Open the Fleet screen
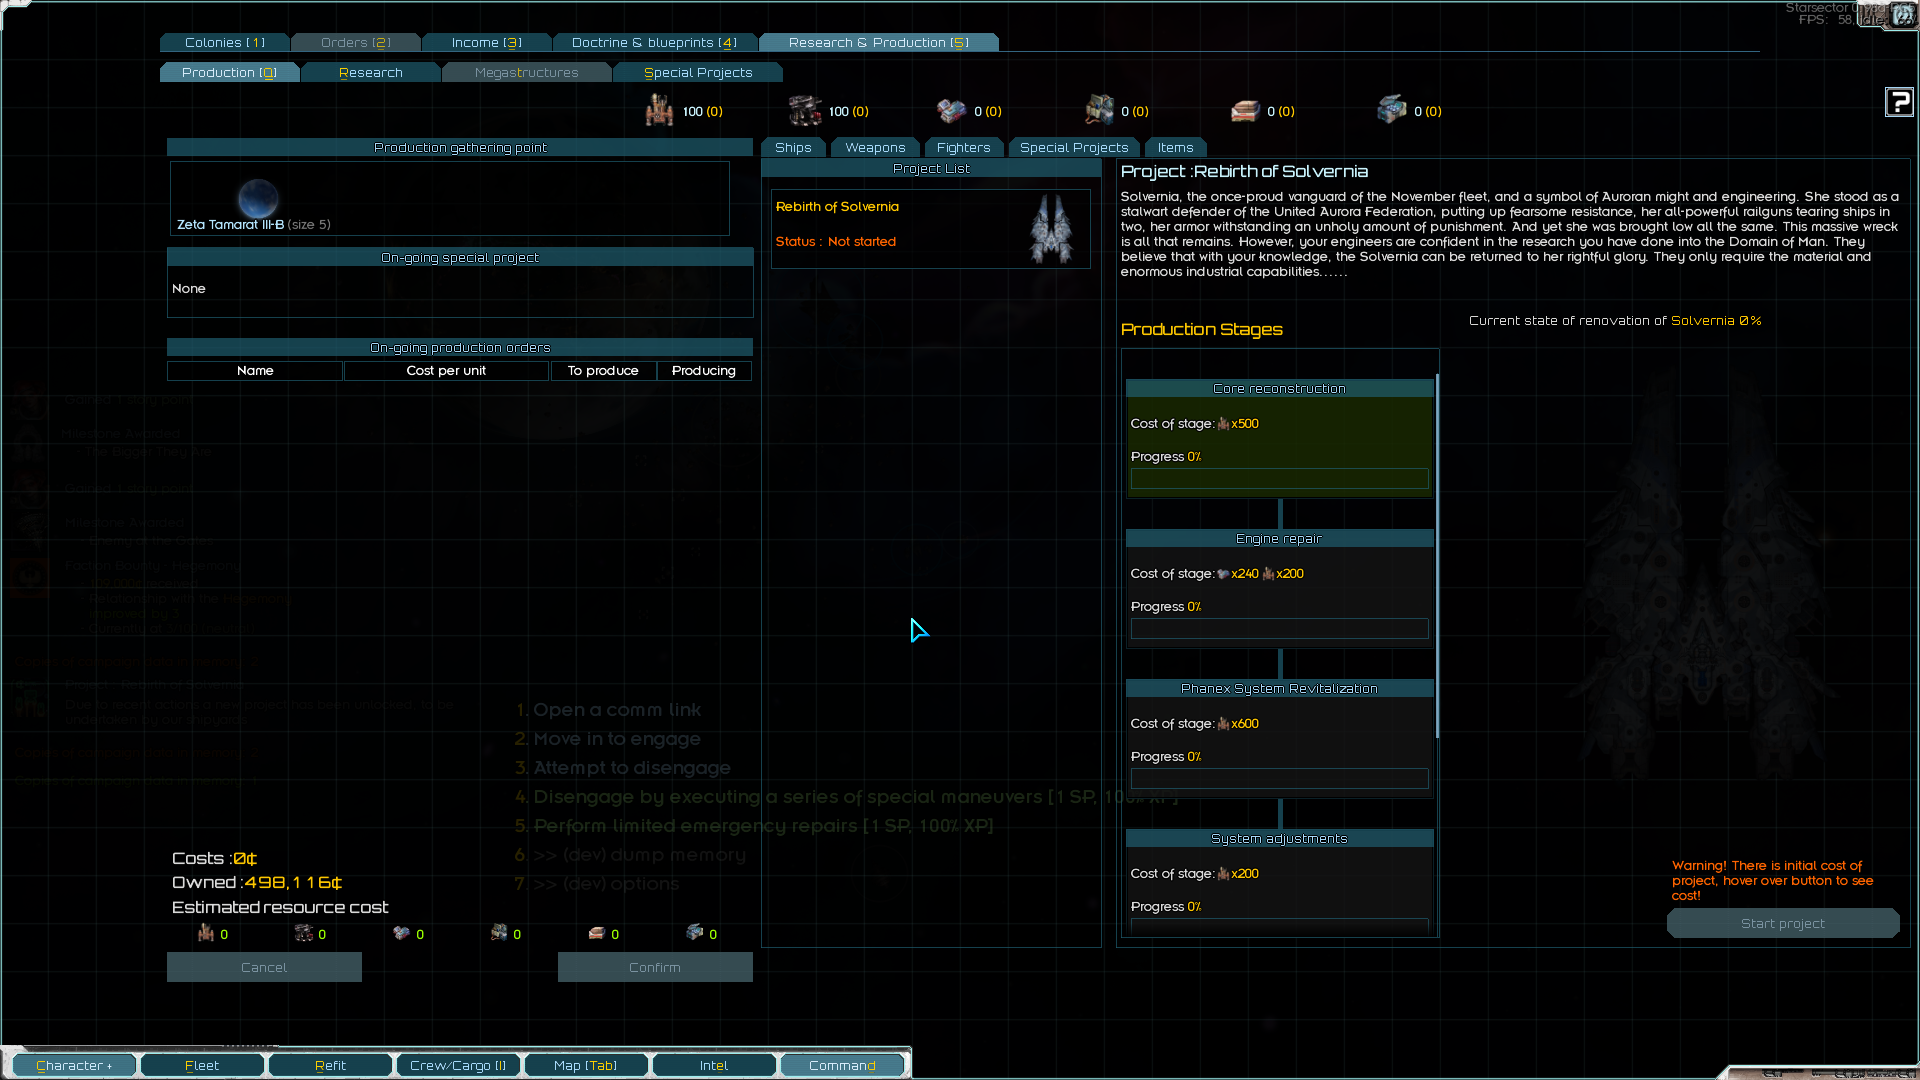Viewport: 1920px width, 1080px height. click(x=202, y=1065)
